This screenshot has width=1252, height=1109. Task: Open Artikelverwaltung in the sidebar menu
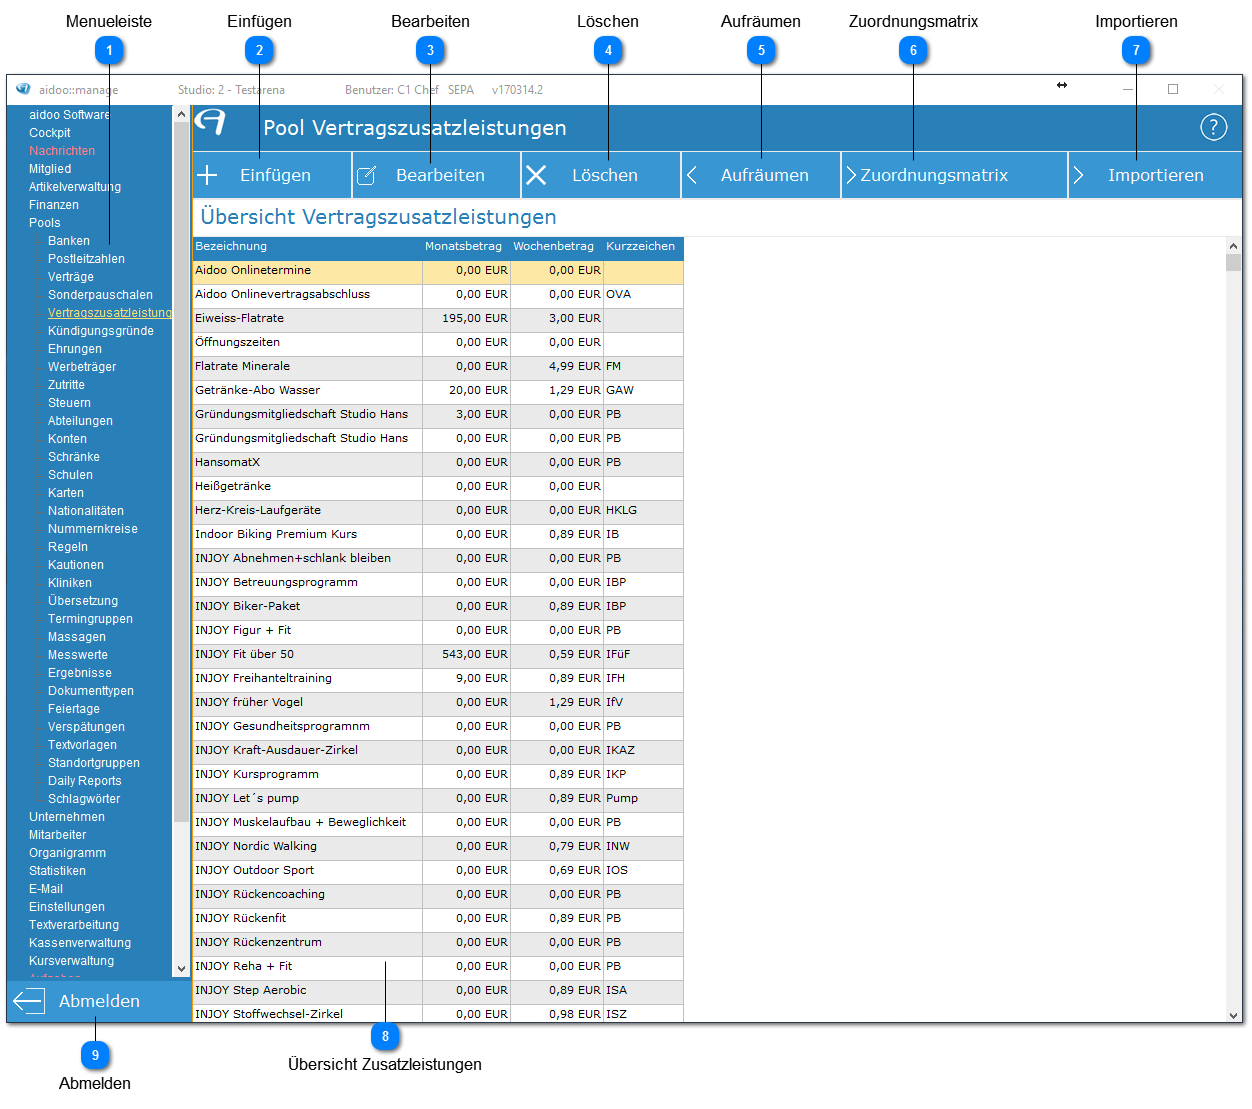click(75, 187)
